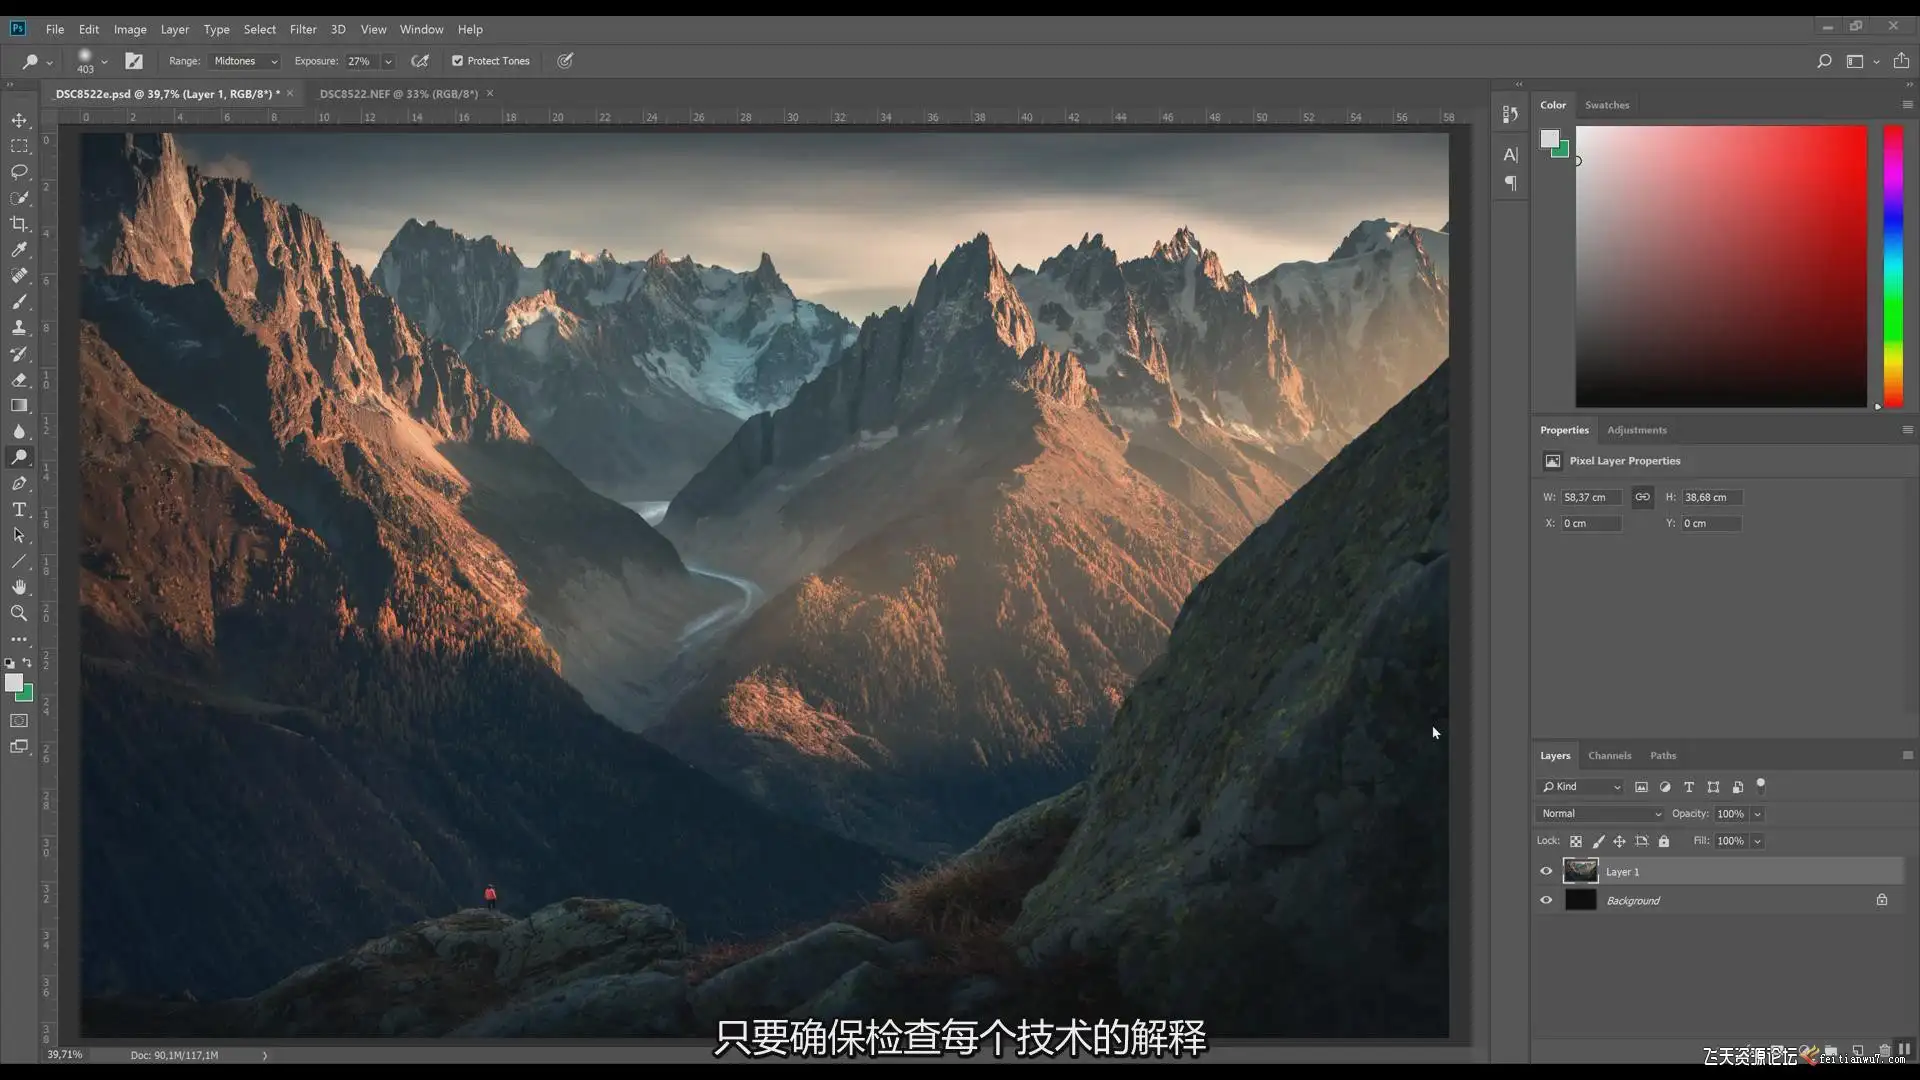Viewport: 1920px width, 1080px height.
Task: Switch to DSC8522.NEF document tab
Action: [398, 94]
